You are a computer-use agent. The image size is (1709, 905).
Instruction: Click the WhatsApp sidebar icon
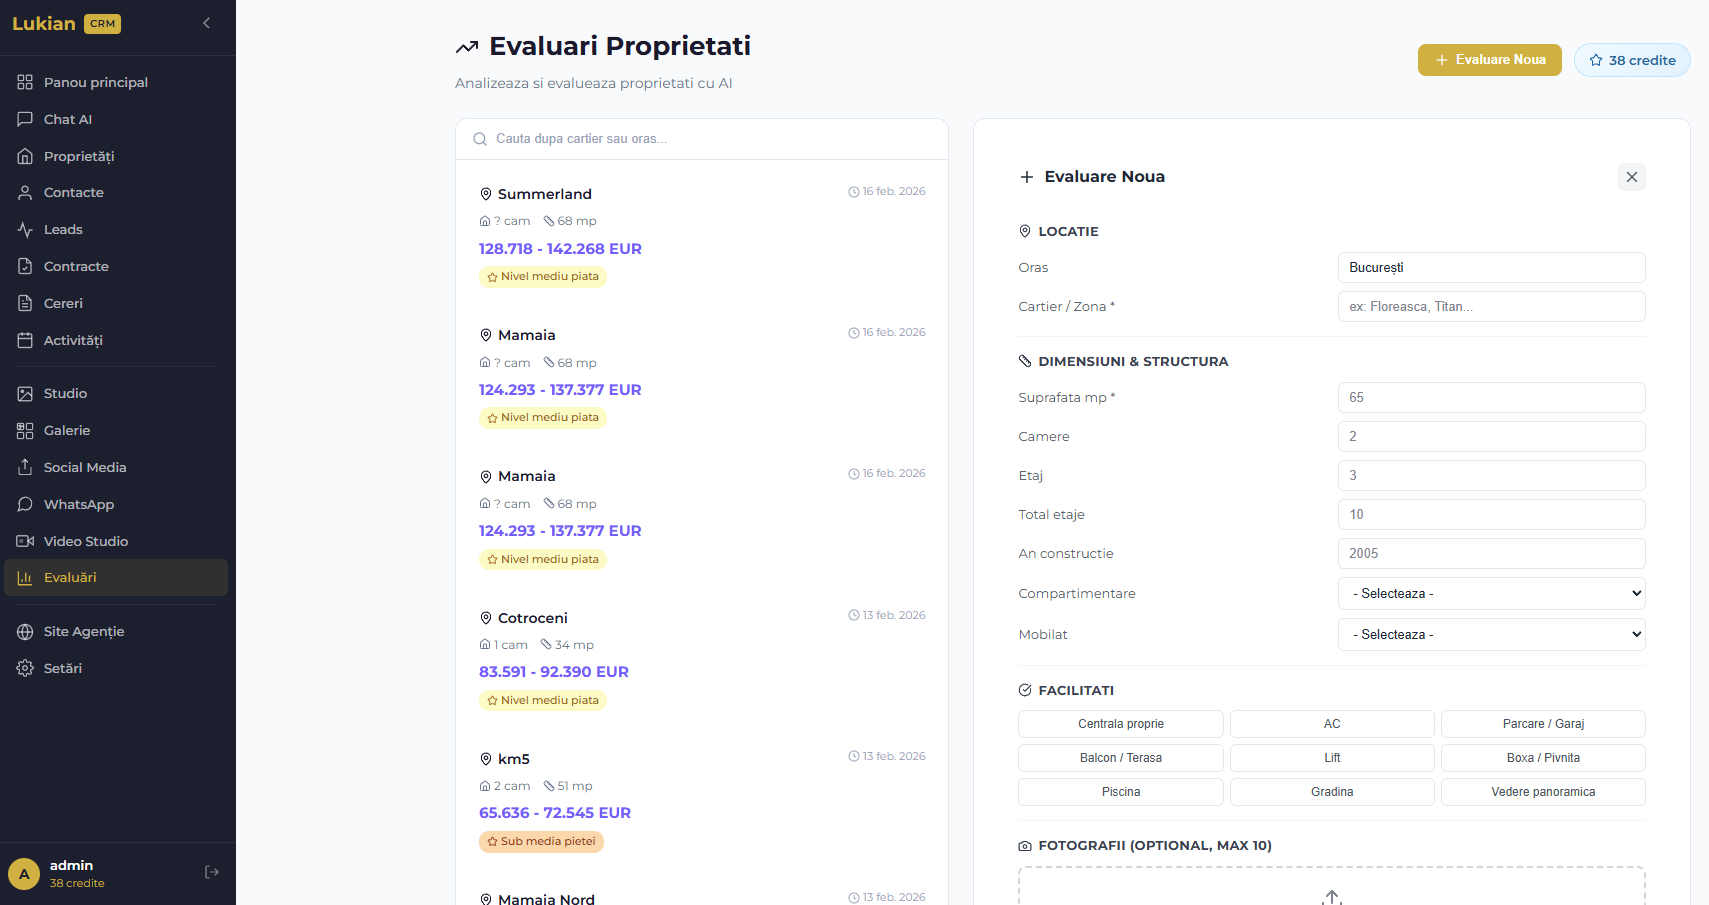(25, 504)
